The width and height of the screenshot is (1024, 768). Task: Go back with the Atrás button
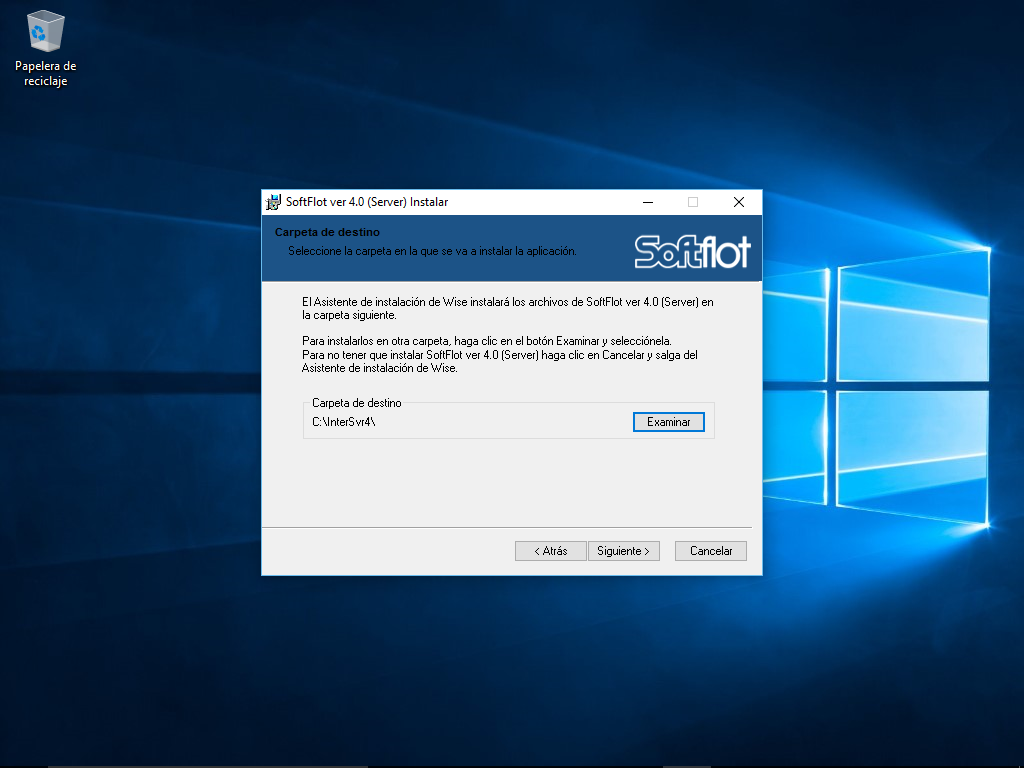[550, 551]
